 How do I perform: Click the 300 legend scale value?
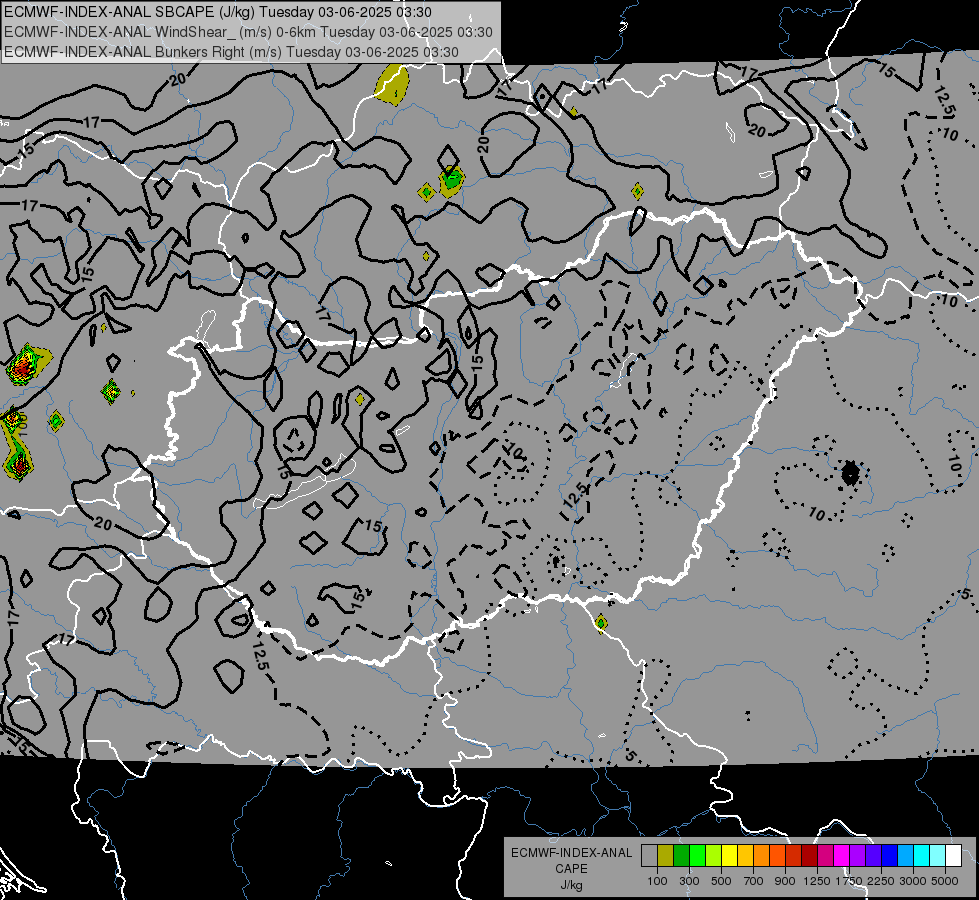[689, 881]
